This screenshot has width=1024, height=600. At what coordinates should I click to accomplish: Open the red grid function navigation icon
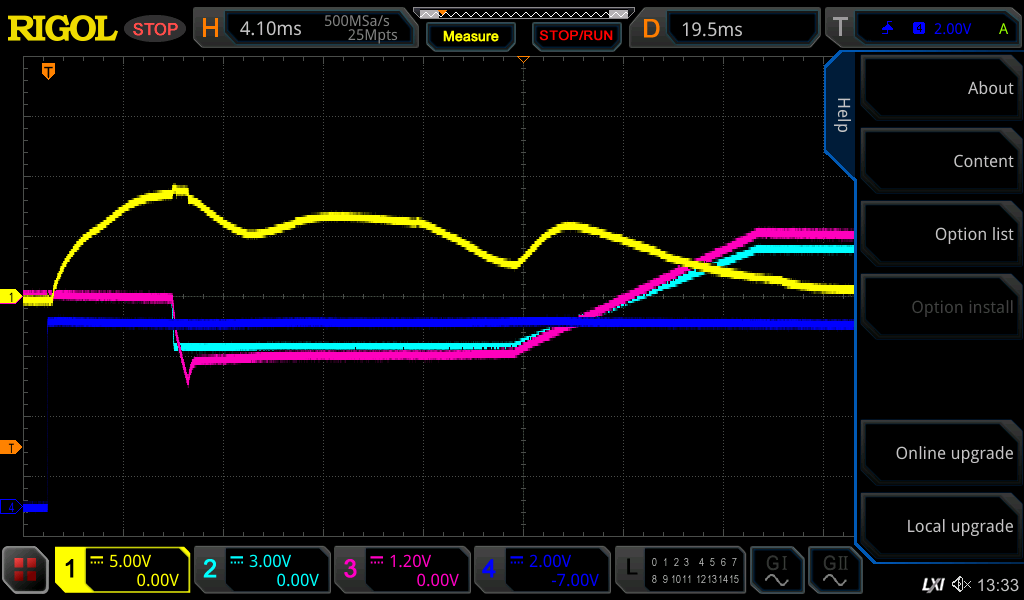pos(25,570)
